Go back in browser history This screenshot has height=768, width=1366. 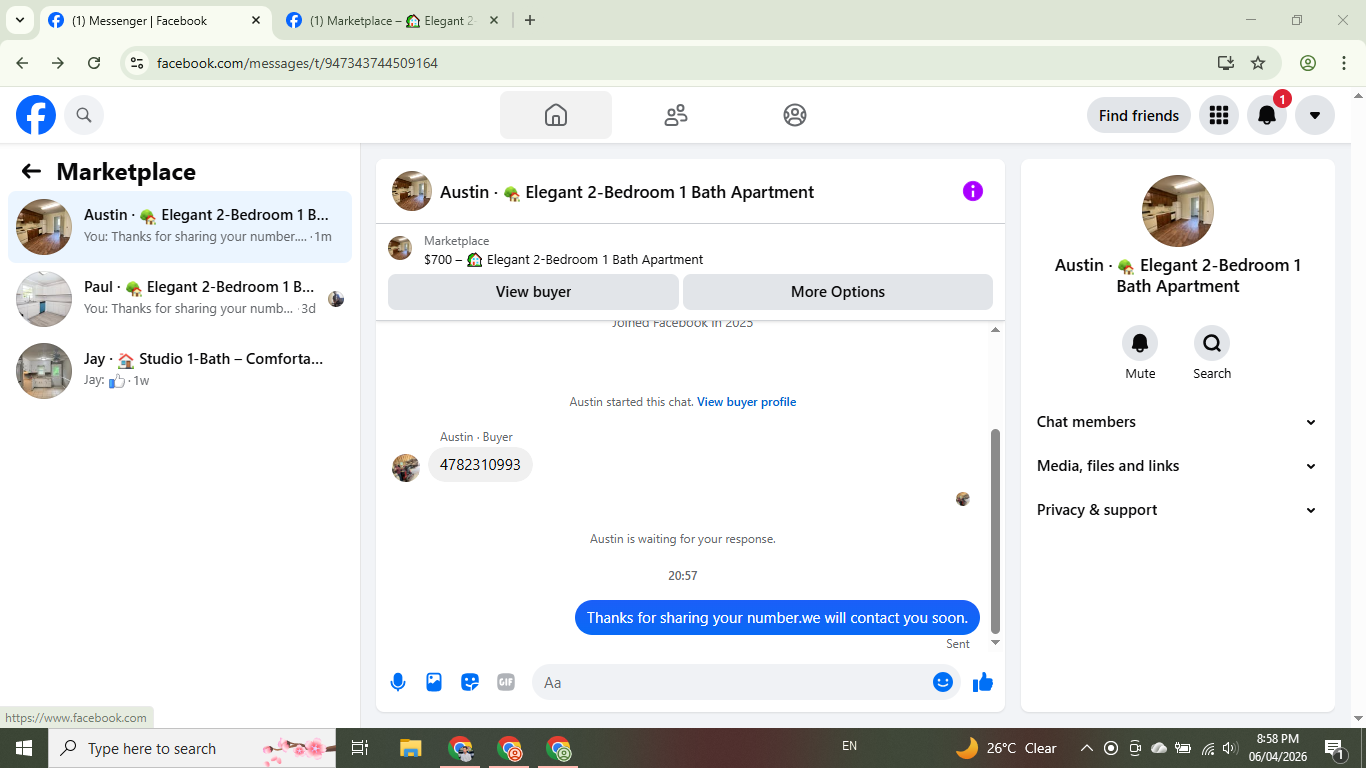[22, 63]
